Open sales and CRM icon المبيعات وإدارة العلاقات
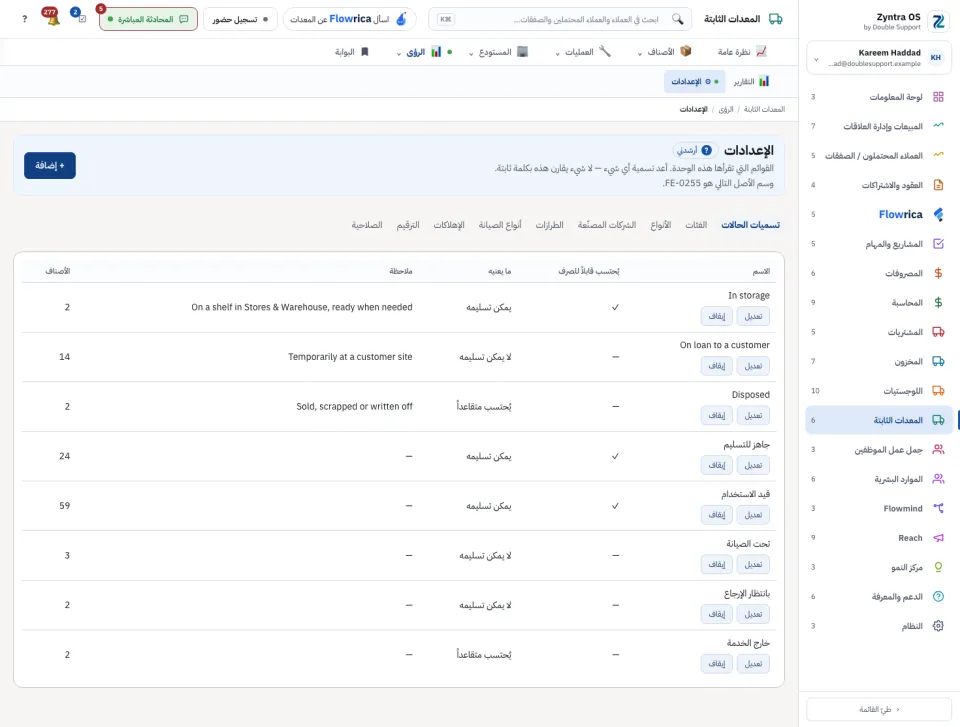Viewport: 960px width, 727px height. tap(938, 126)
